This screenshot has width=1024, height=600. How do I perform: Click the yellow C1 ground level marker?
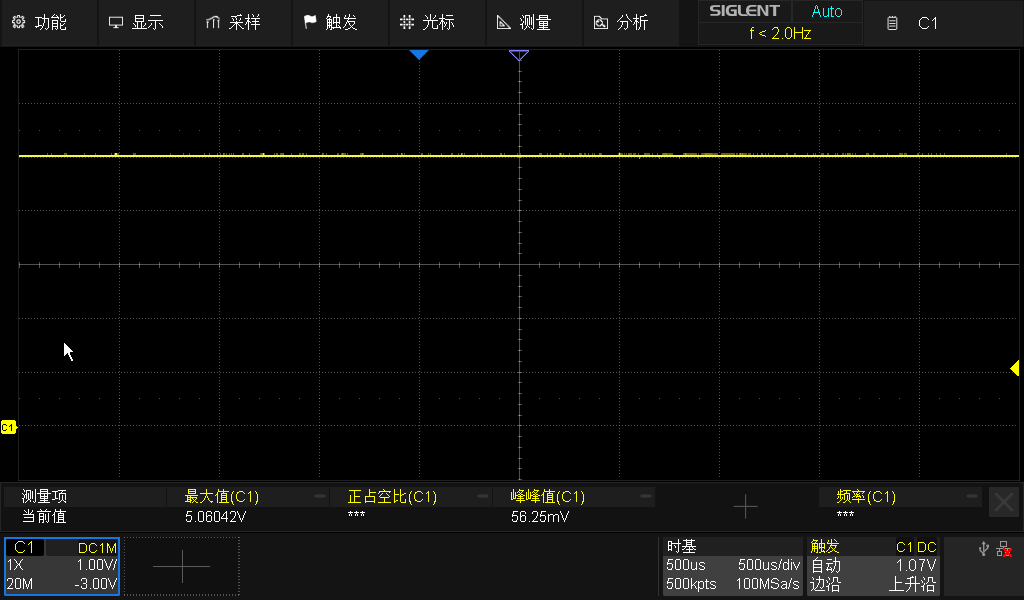click(x=8, y=428)
